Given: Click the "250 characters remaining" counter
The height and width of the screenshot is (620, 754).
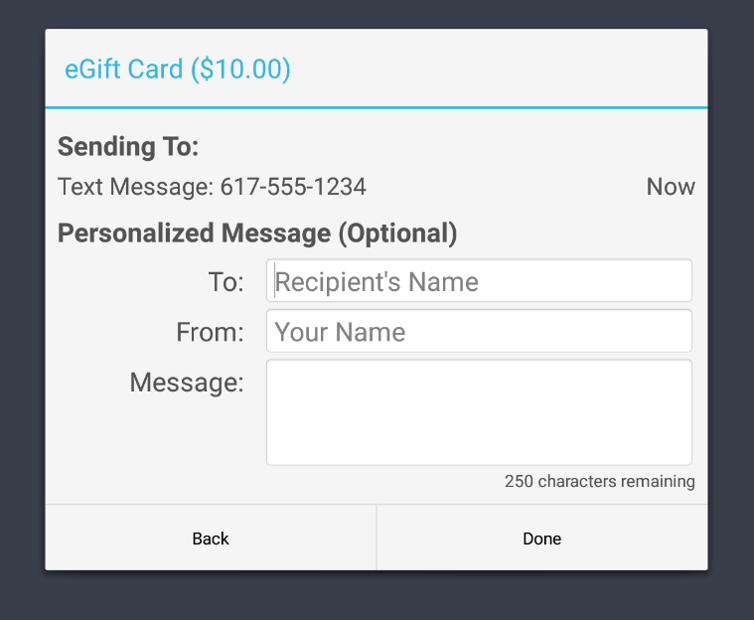Looking at the screenshot, I should 599,481.
